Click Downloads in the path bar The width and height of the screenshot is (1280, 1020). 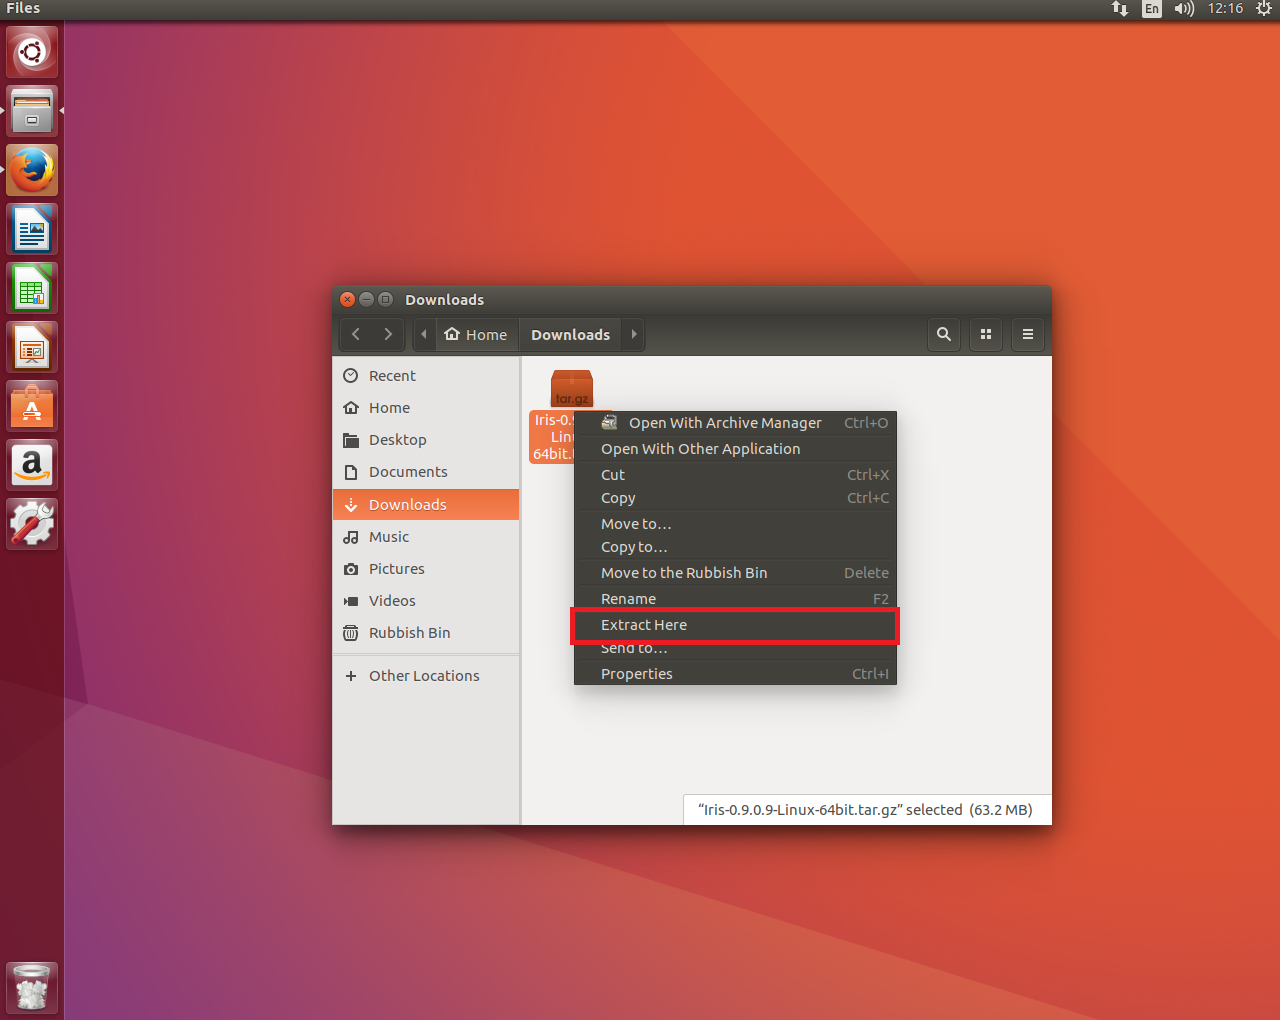(x=570, y=334)
